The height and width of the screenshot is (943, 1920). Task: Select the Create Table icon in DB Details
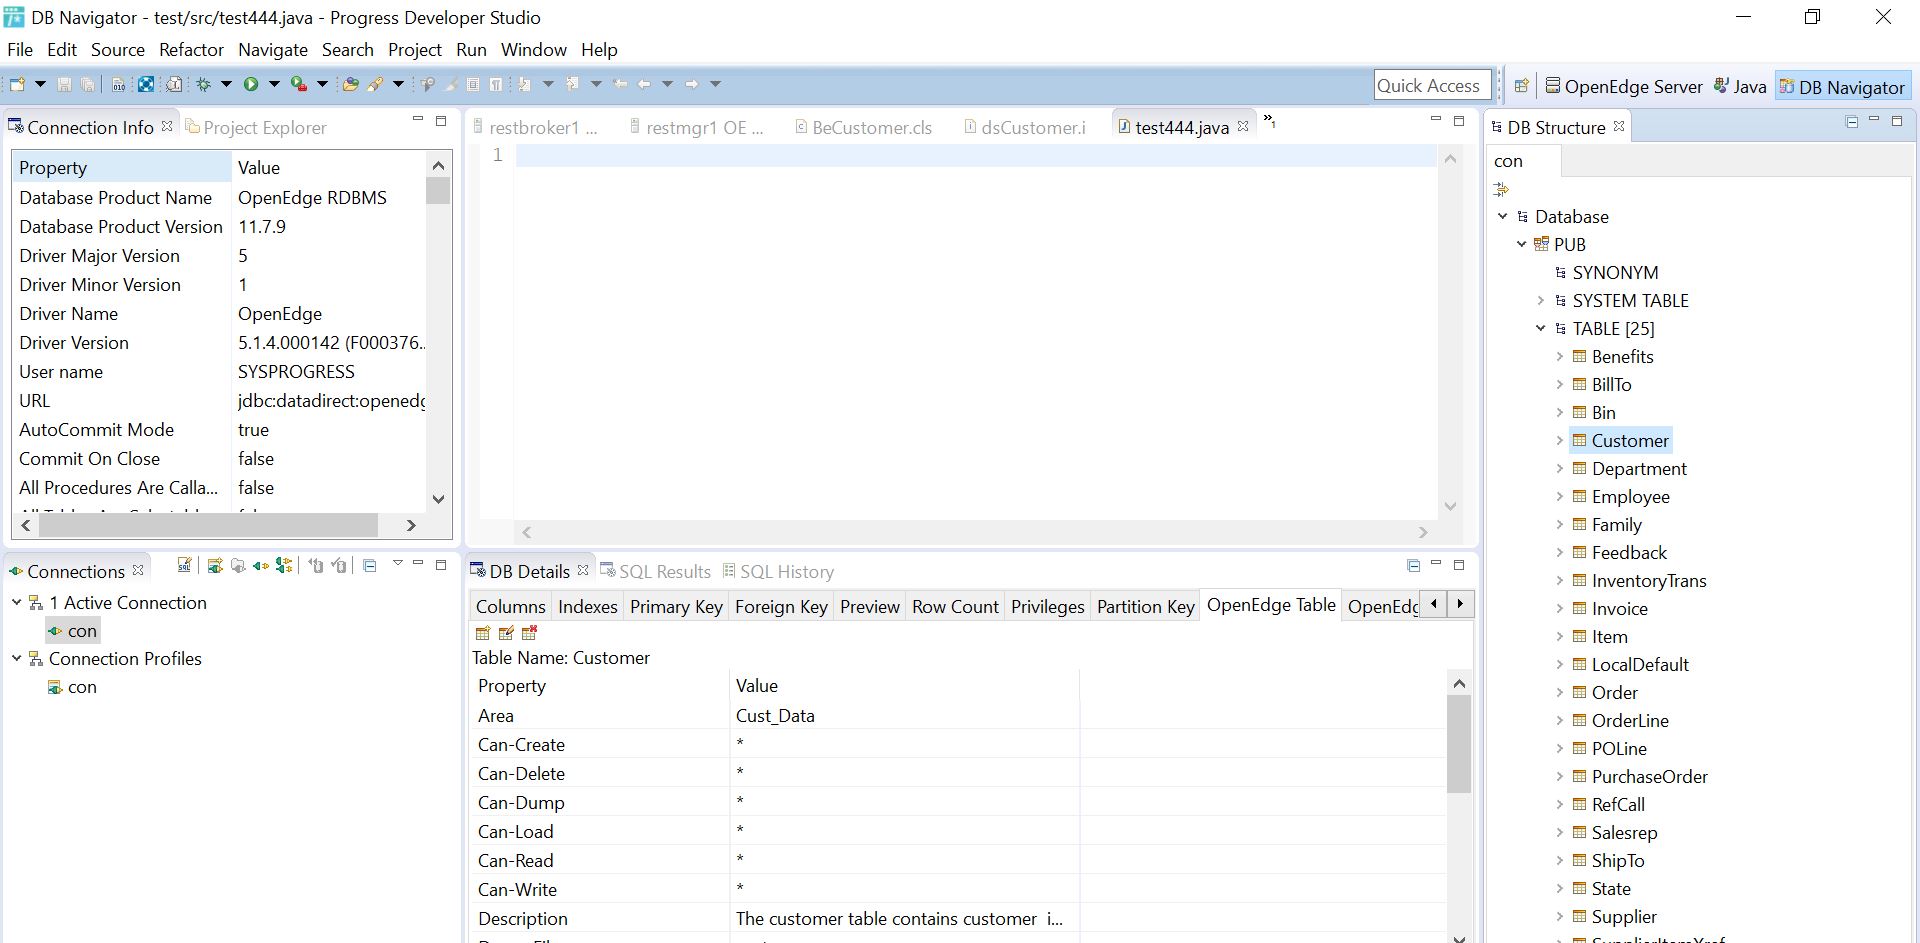tap(483, 634)
